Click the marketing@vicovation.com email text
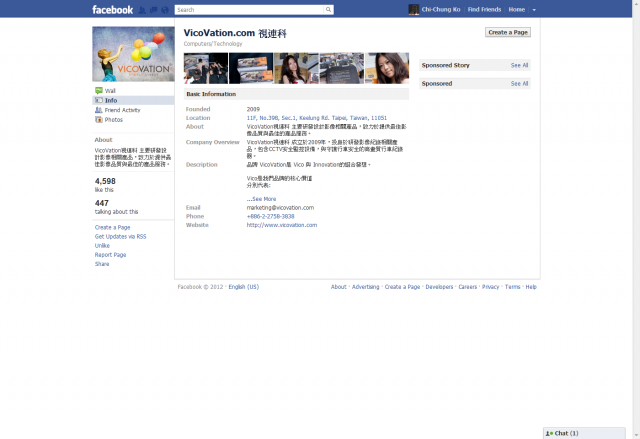The width and height of the screenshot is (640, 439). click(280, 208)
